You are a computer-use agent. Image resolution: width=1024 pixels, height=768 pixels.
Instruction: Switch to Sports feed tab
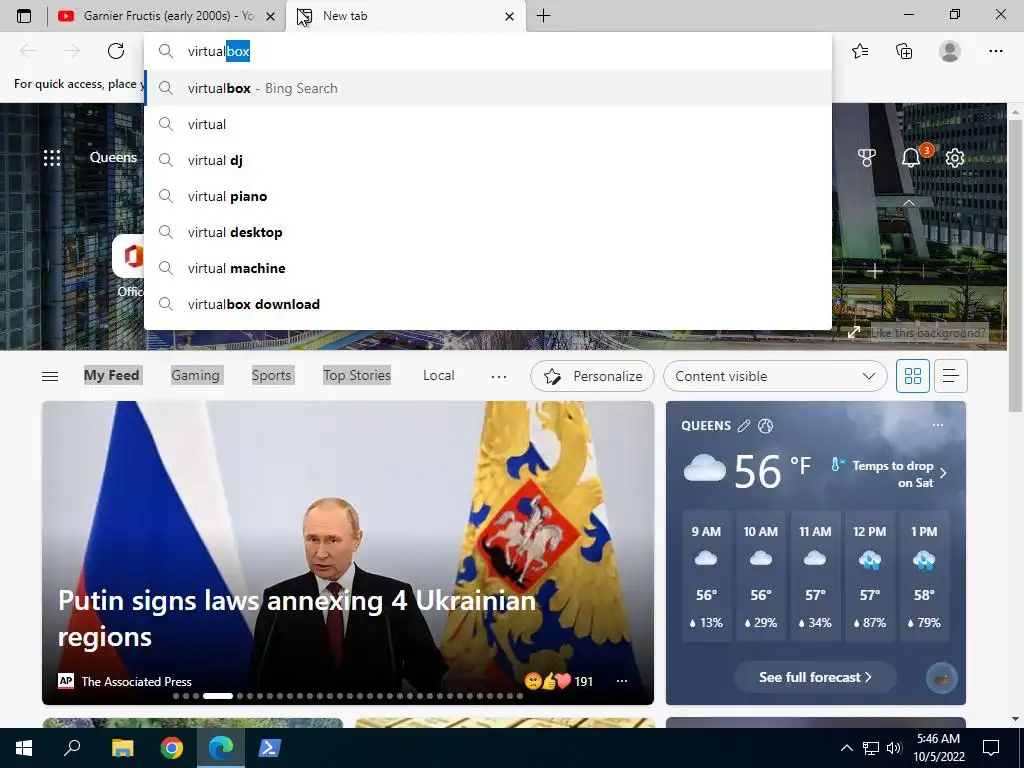click(x=271, y=376)
